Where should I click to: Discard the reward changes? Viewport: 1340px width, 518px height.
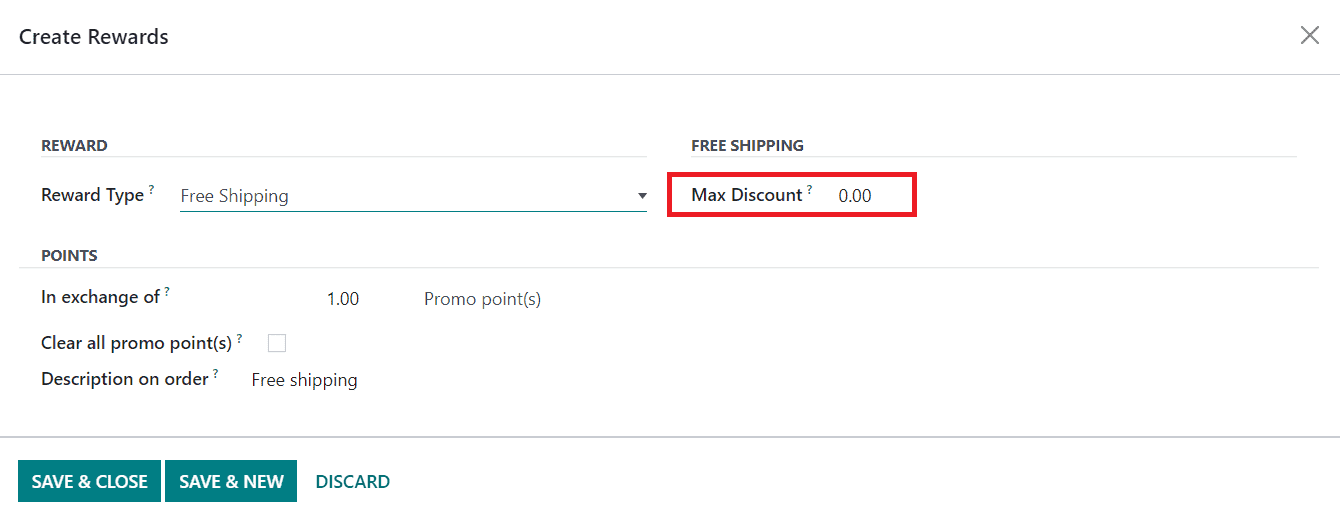point(352,481)
